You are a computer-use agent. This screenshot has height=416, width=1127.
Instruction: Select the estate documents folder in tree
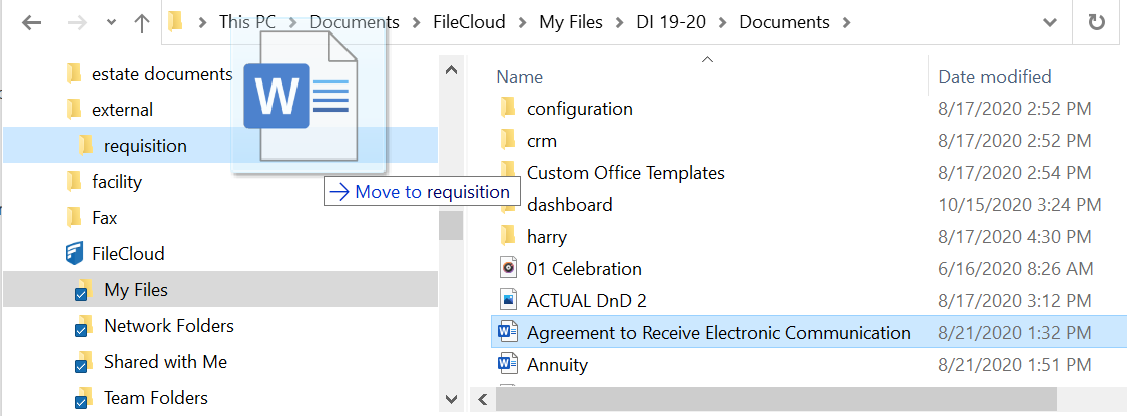(161, 73)
